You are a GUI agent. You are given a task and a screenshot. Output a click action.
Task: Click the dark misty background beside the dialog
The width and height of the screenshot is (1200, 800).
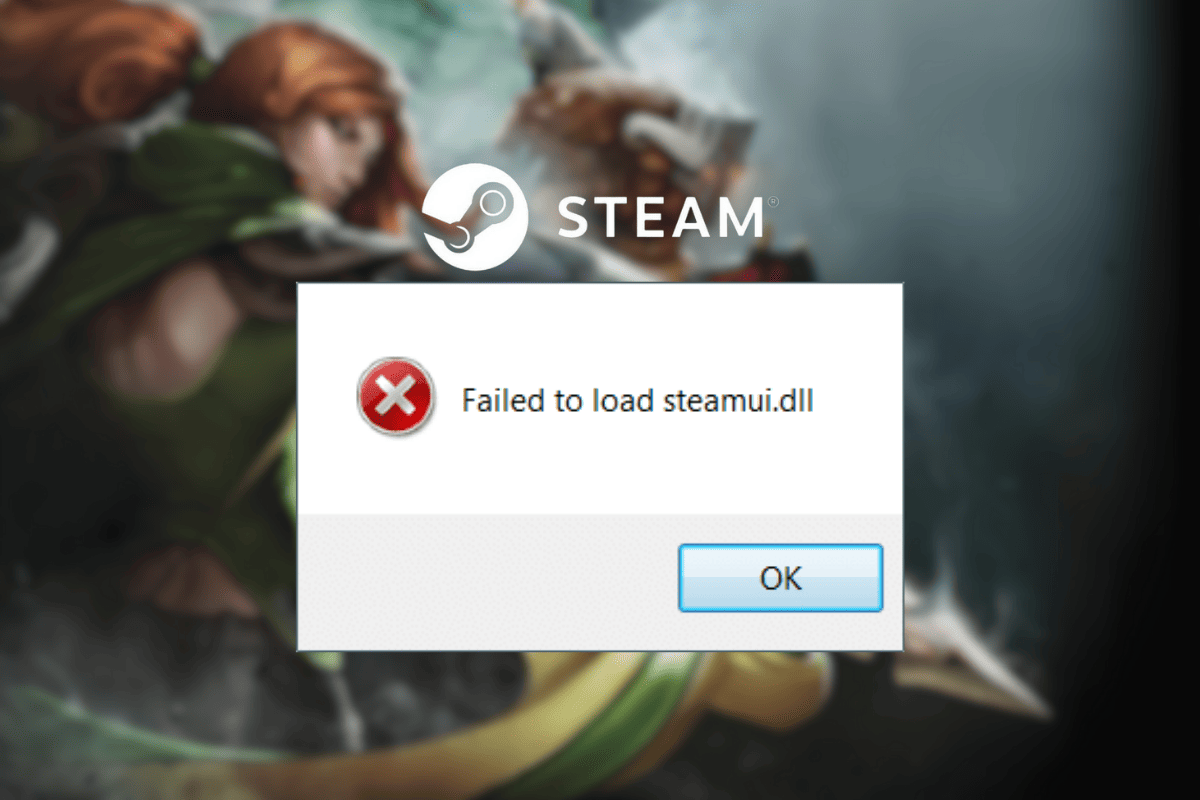tap(1050, 400)
